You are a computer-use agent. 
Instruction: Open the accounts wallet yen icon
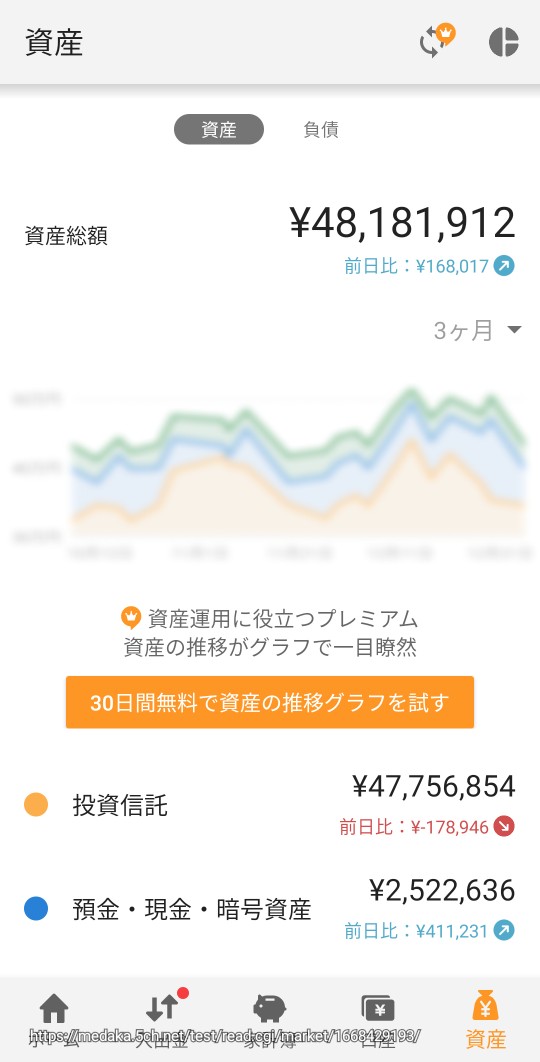[378, 1008]
